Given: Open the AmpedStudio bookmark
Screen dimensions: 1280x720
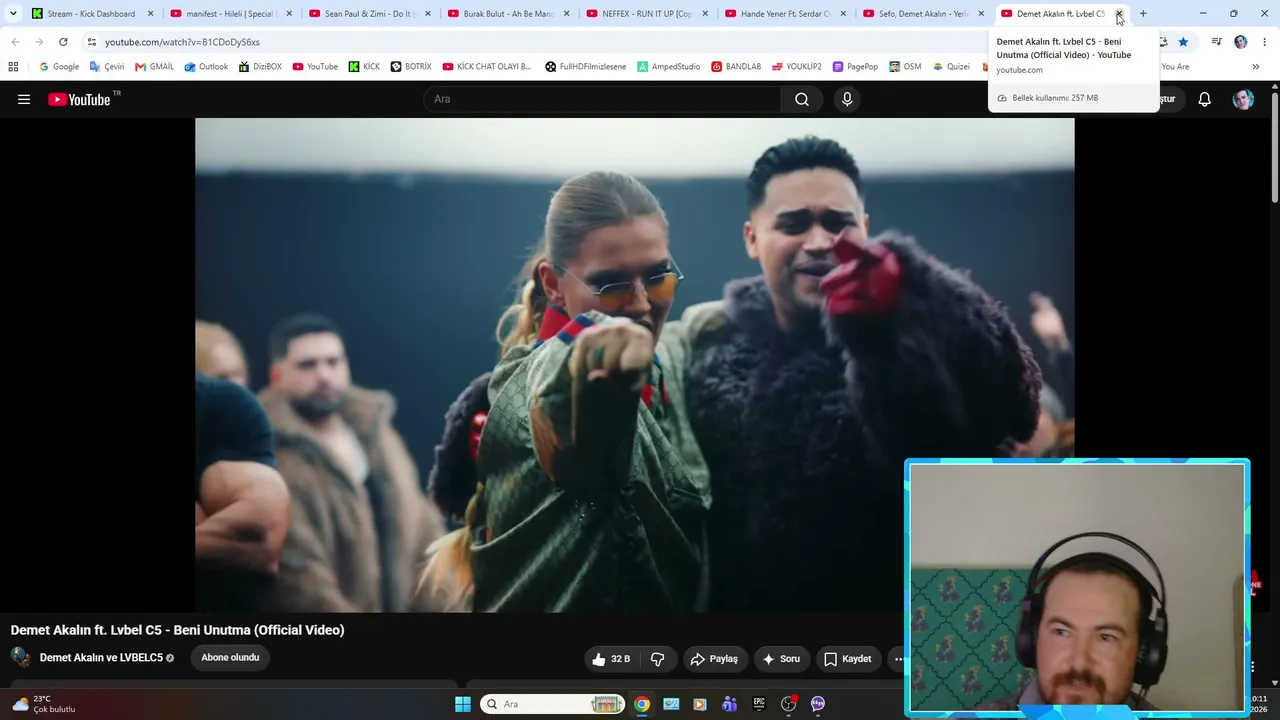Looking at the screenshot, I should pos(667,67).
